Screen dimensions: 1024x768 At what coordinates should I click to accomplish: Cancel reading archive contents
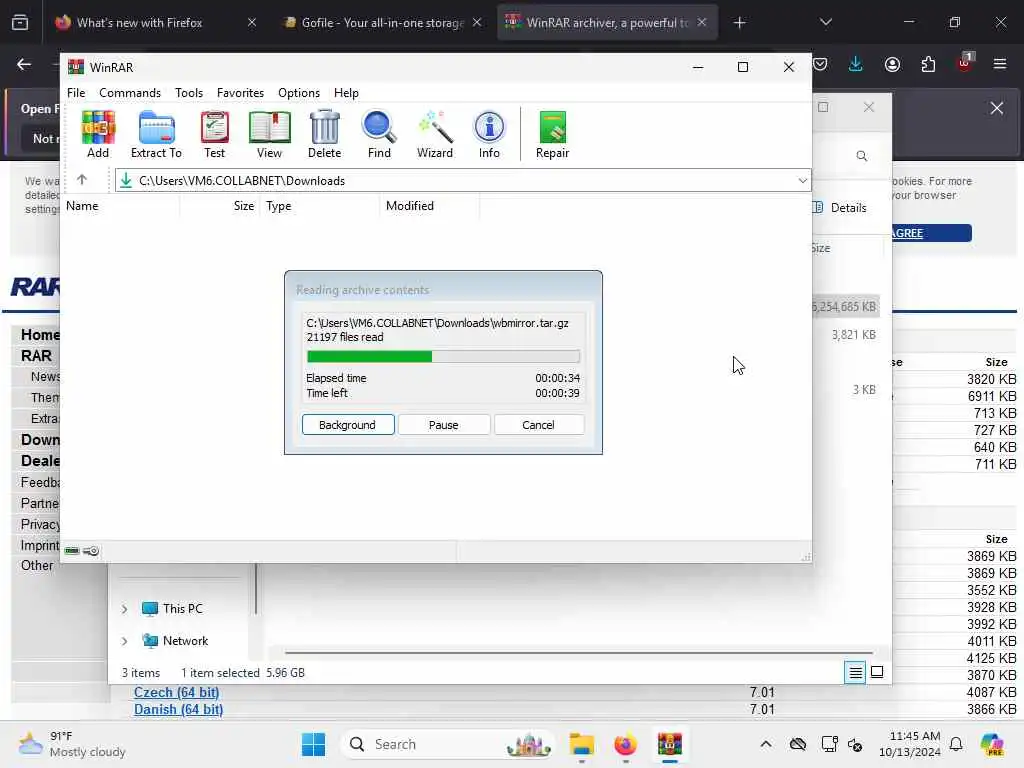coord(538,424)
